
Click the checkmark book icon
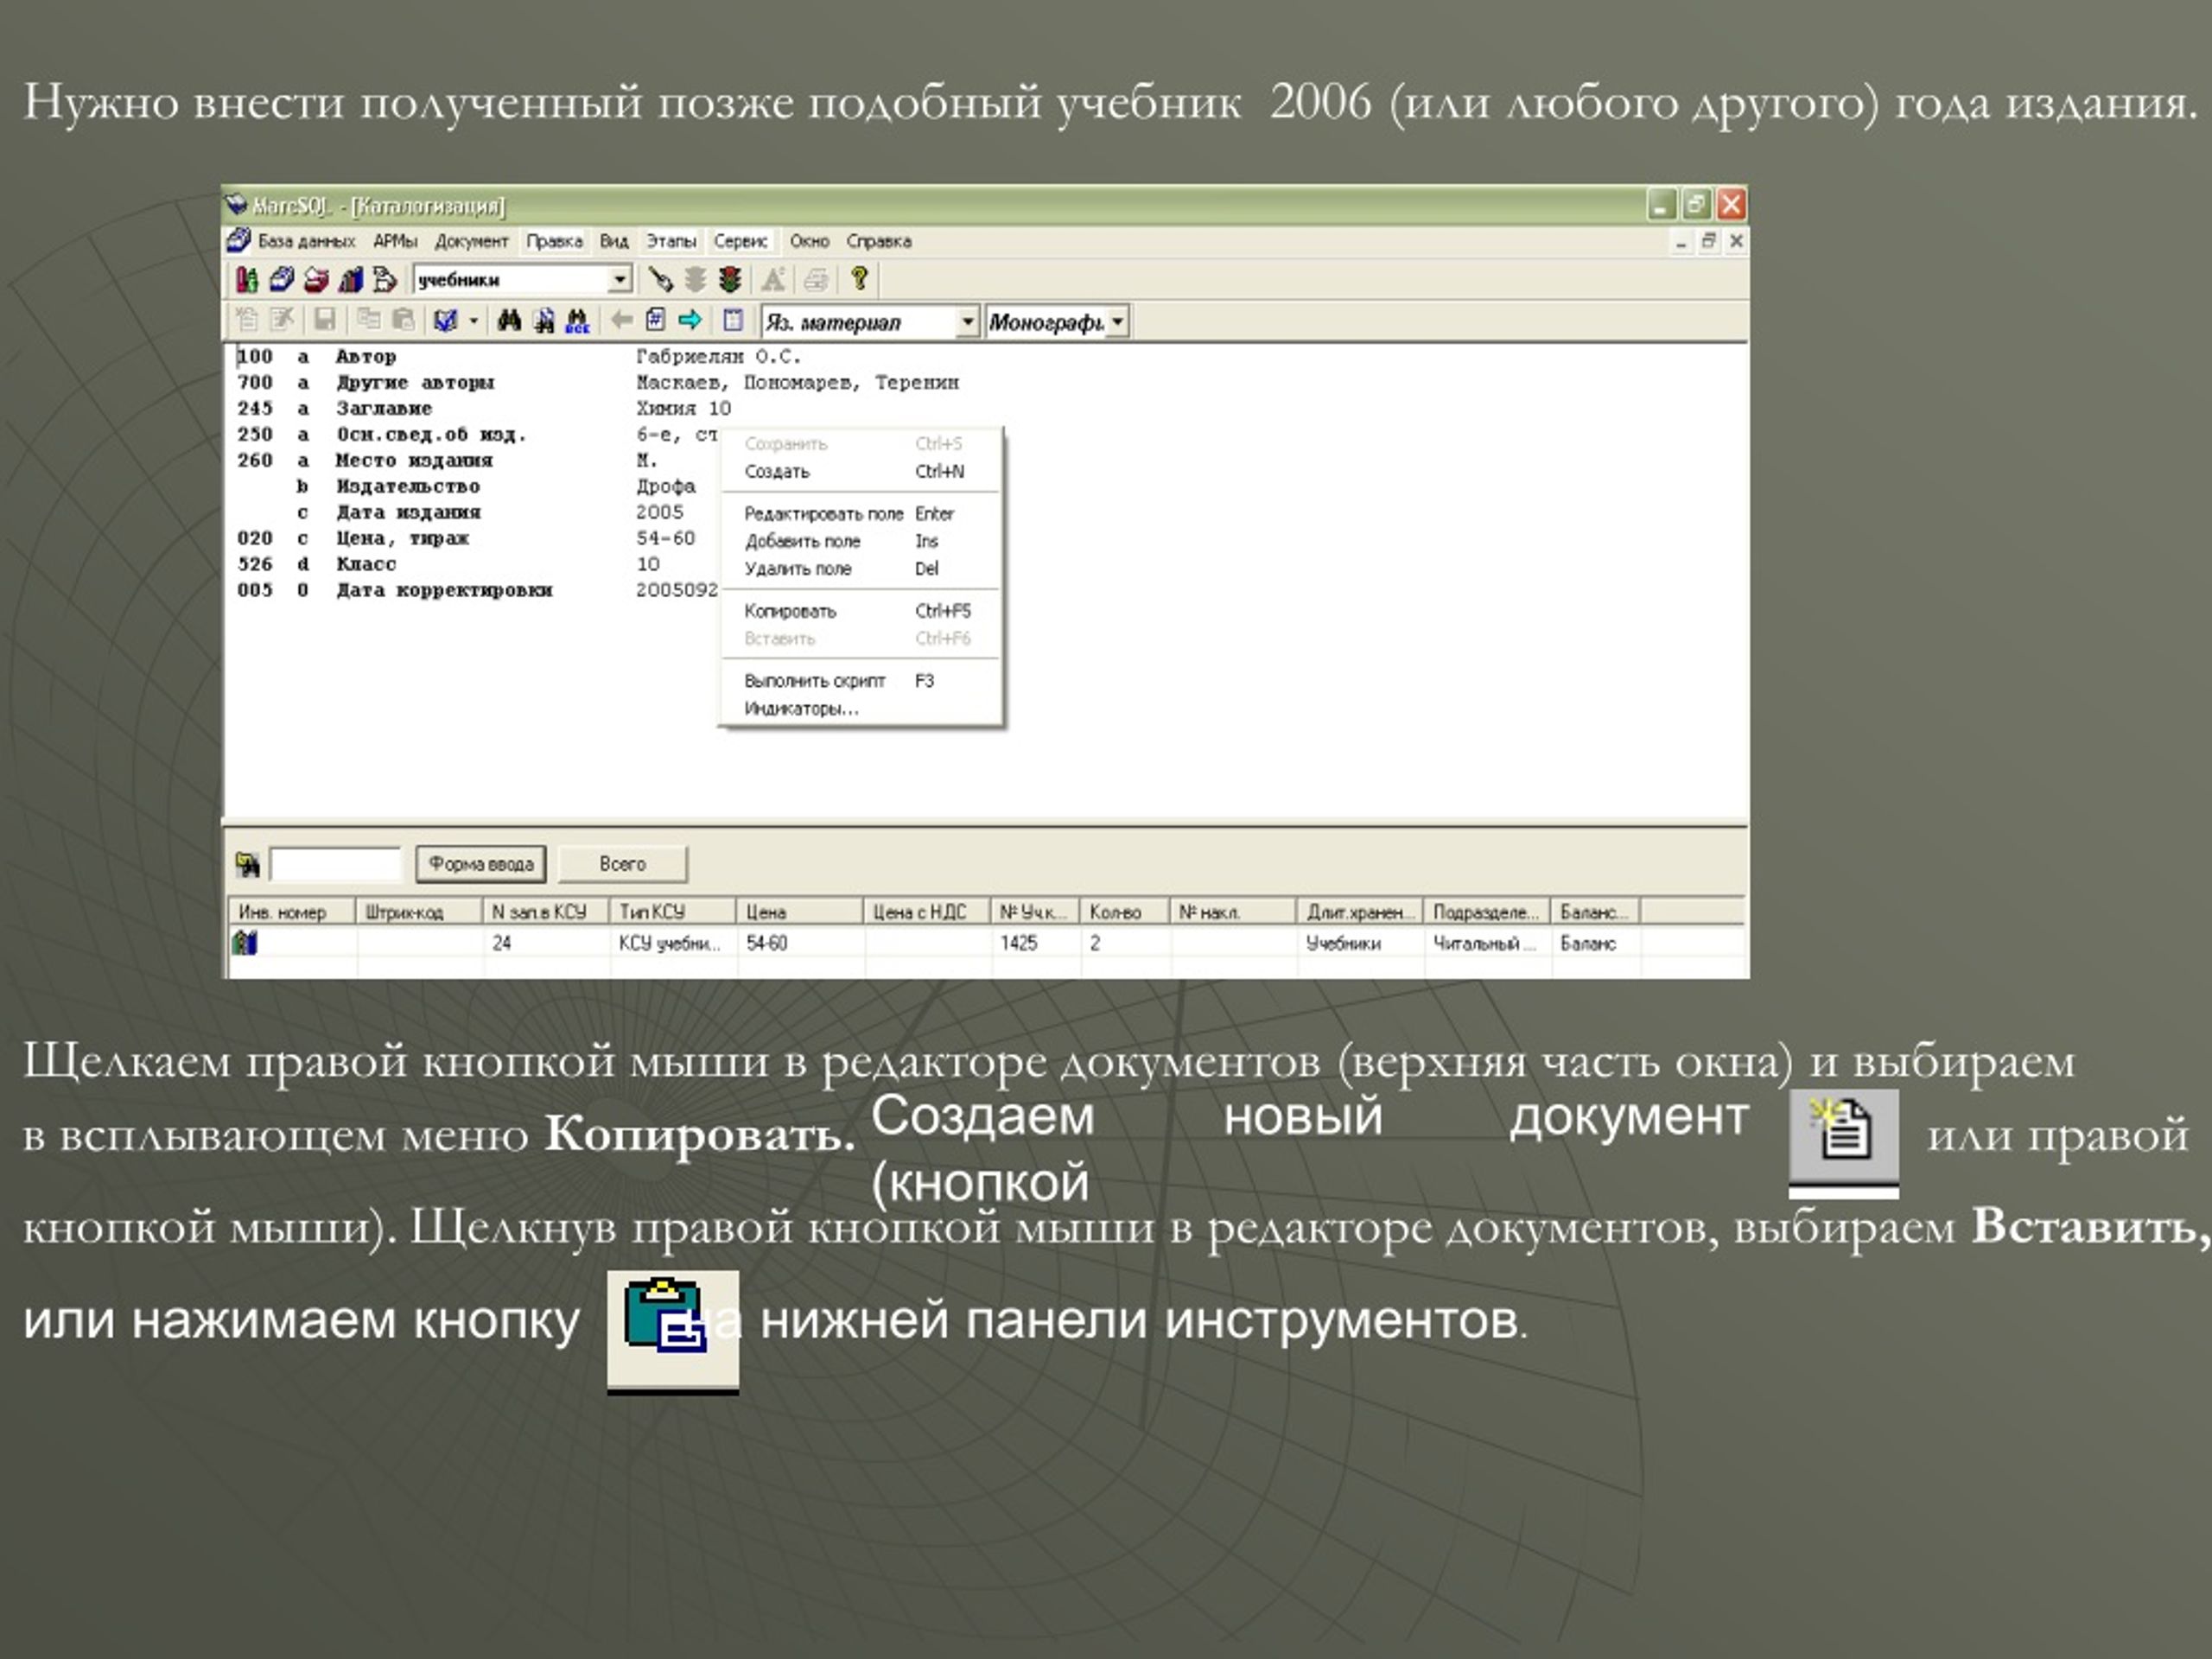pos(446,321)
